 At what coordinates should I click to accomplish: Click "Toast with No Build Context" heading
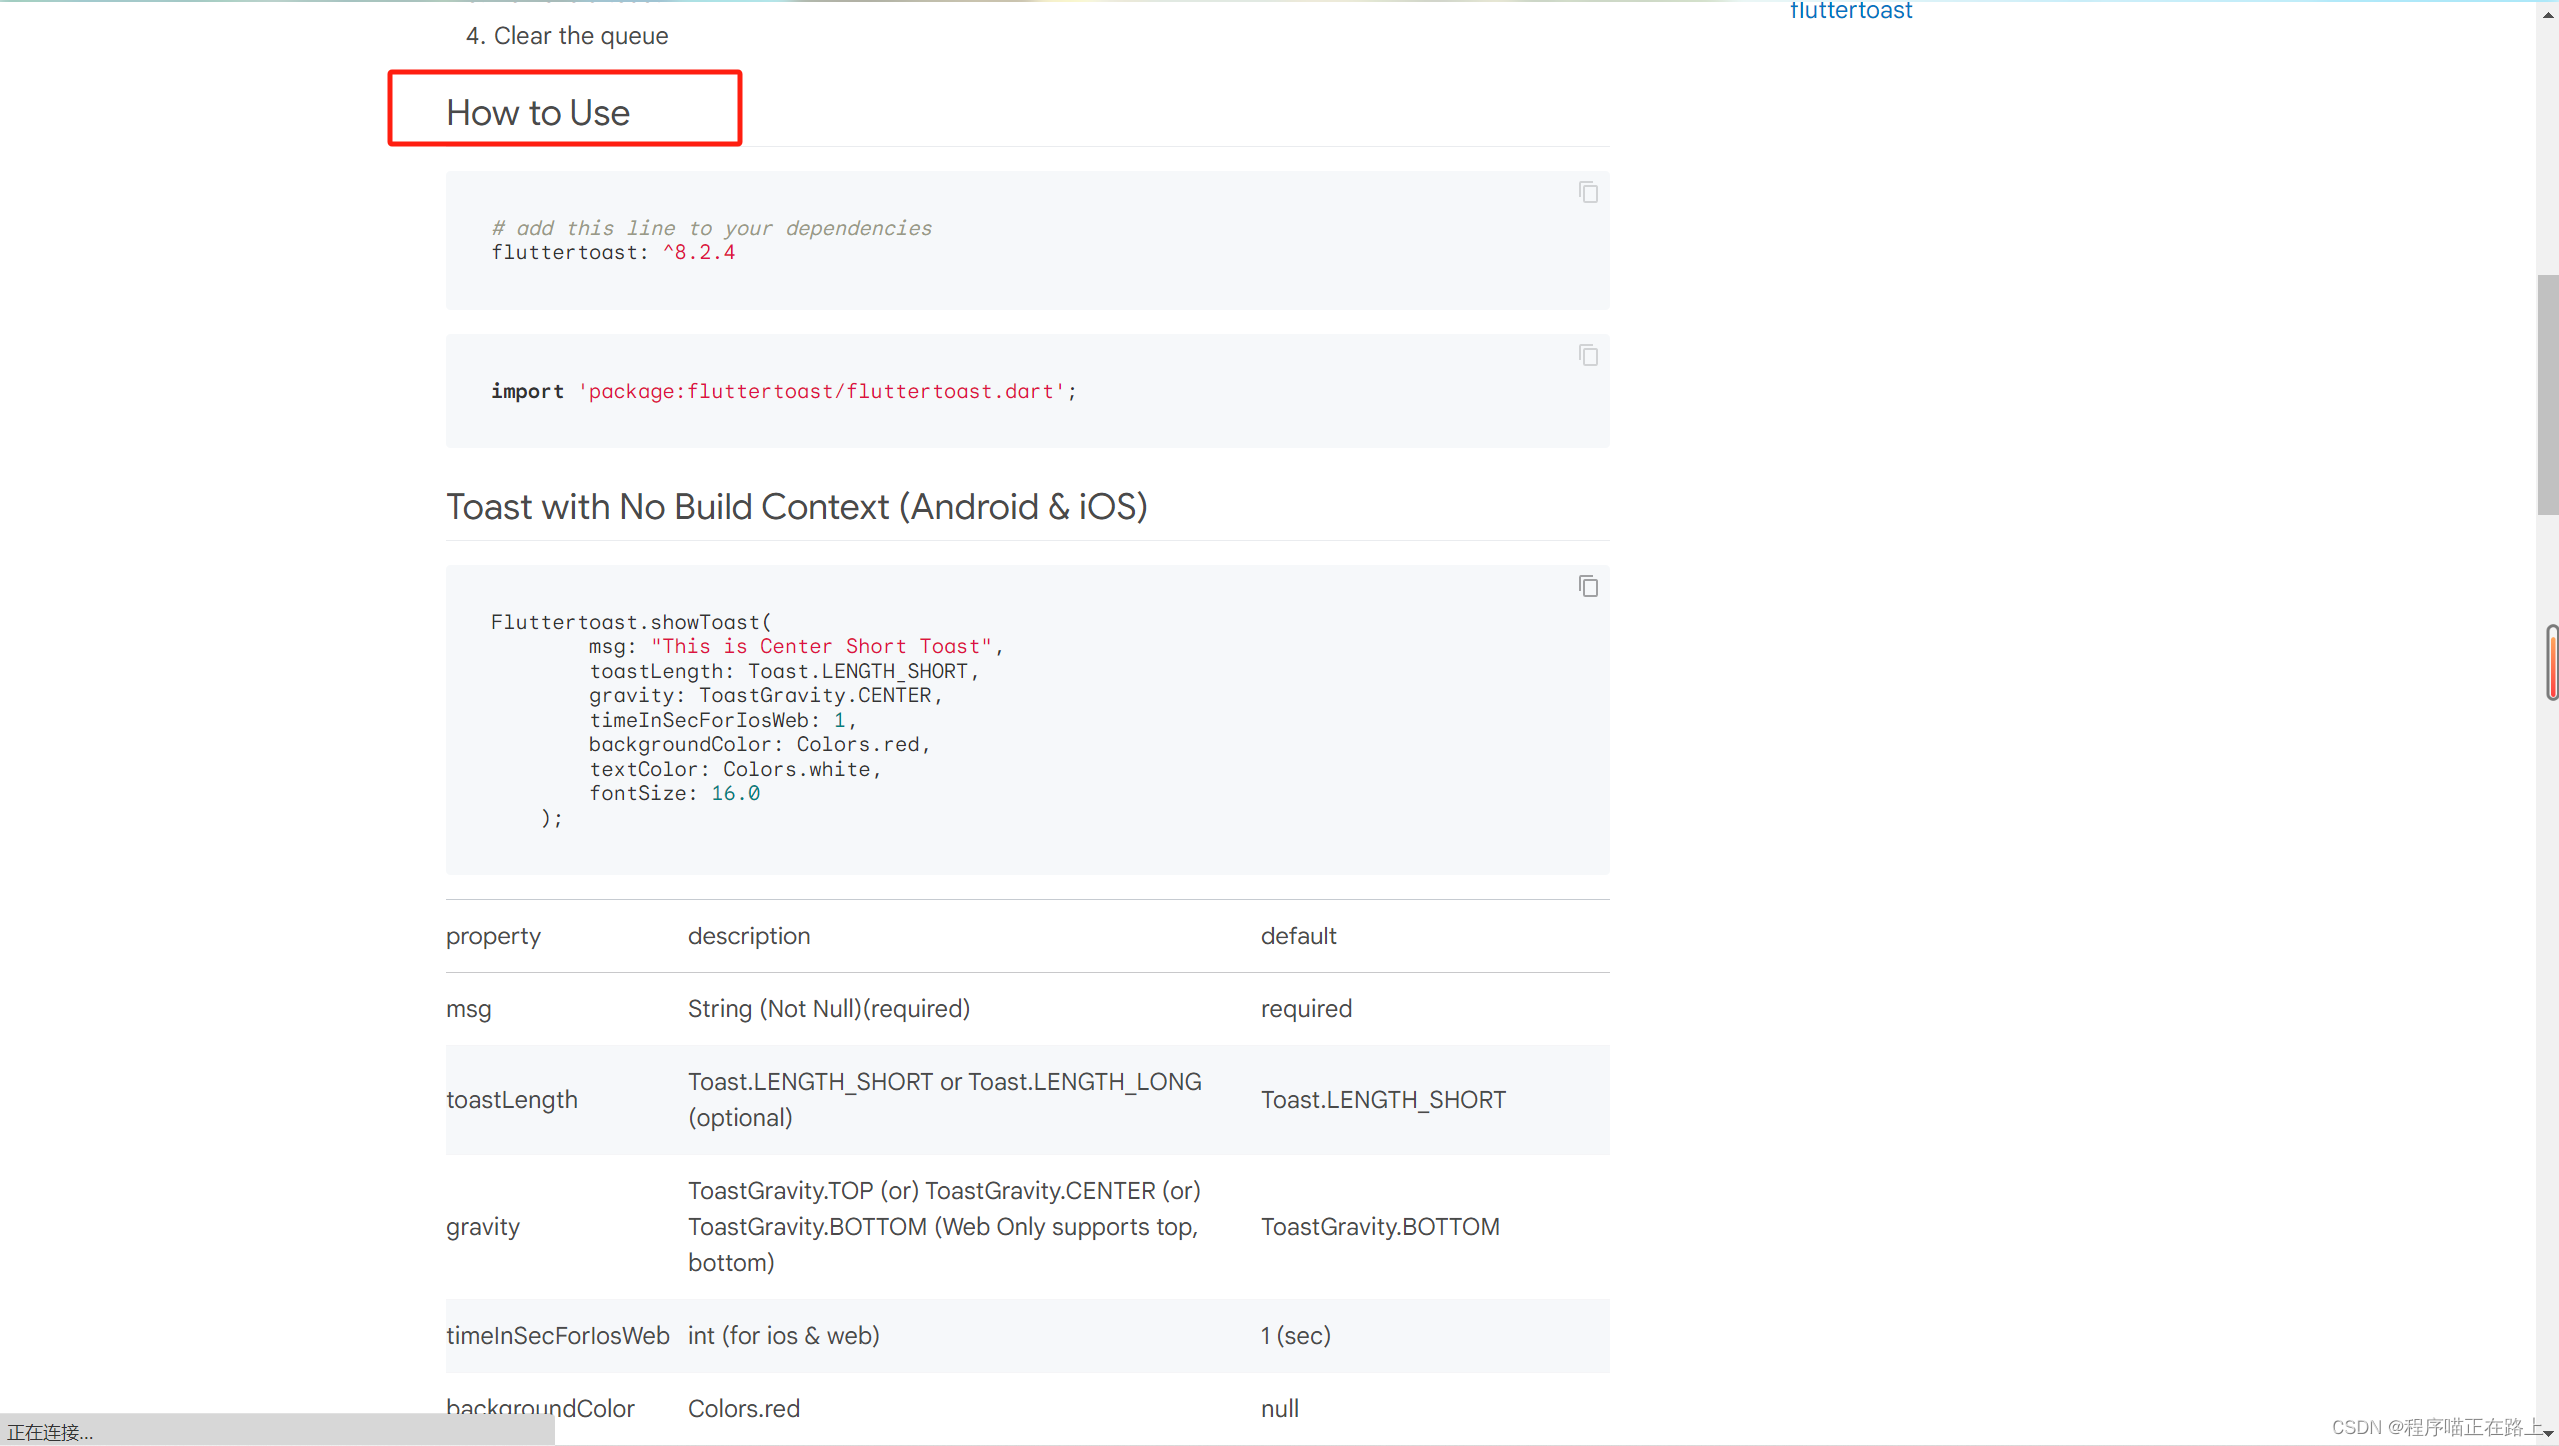tap(796, 507)
